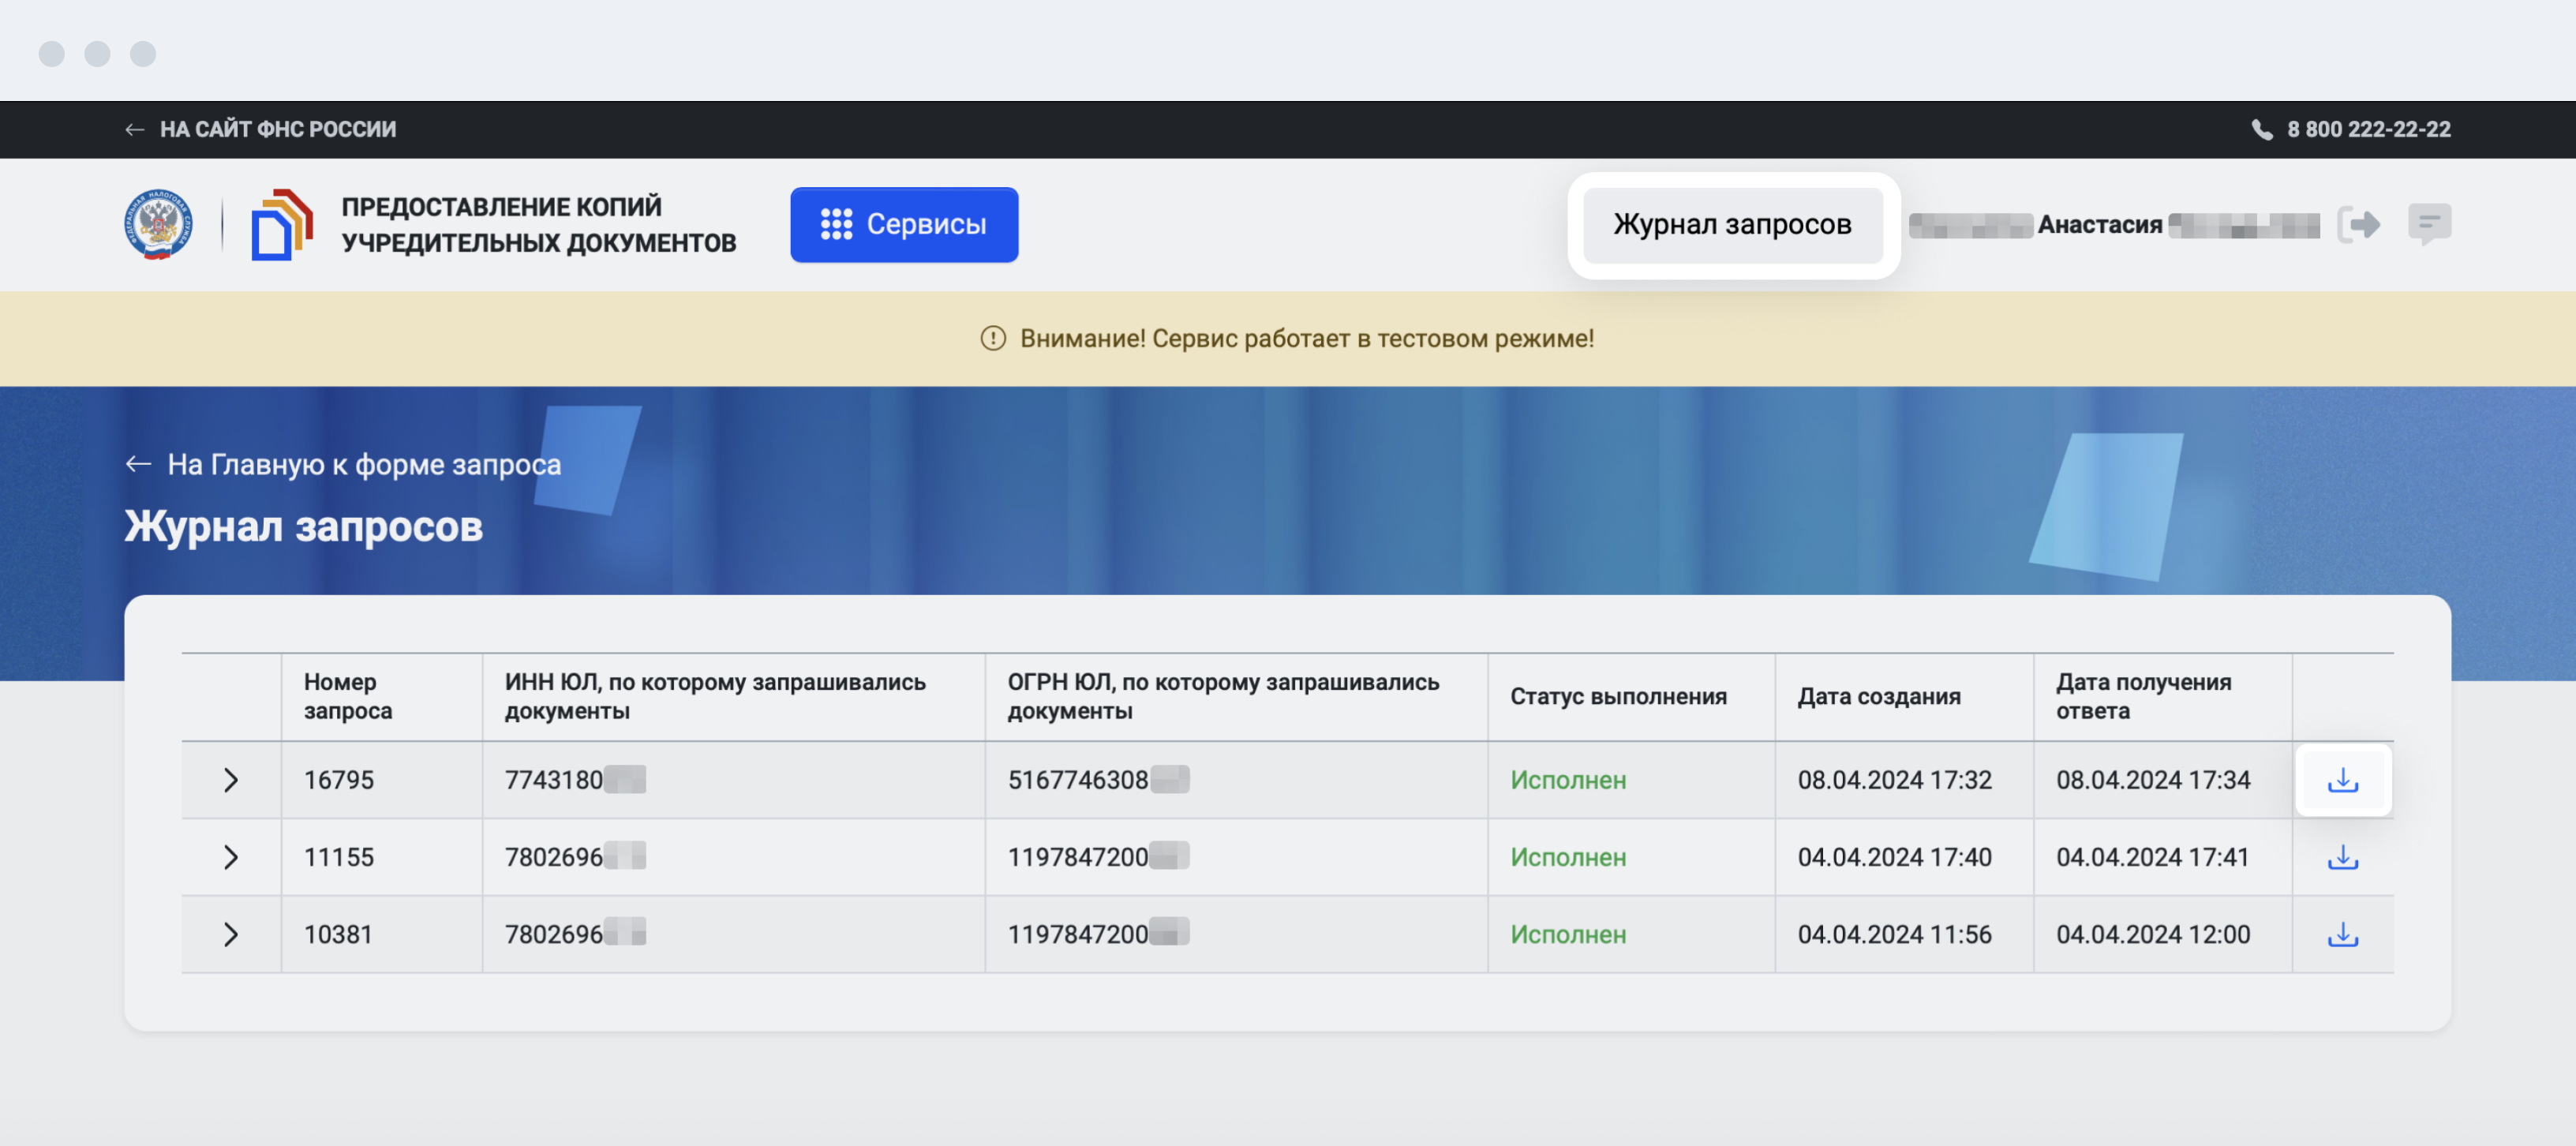Open the feedback chat bubble icon
The image size is (2576, 1146).
(x=2429, y=223)
